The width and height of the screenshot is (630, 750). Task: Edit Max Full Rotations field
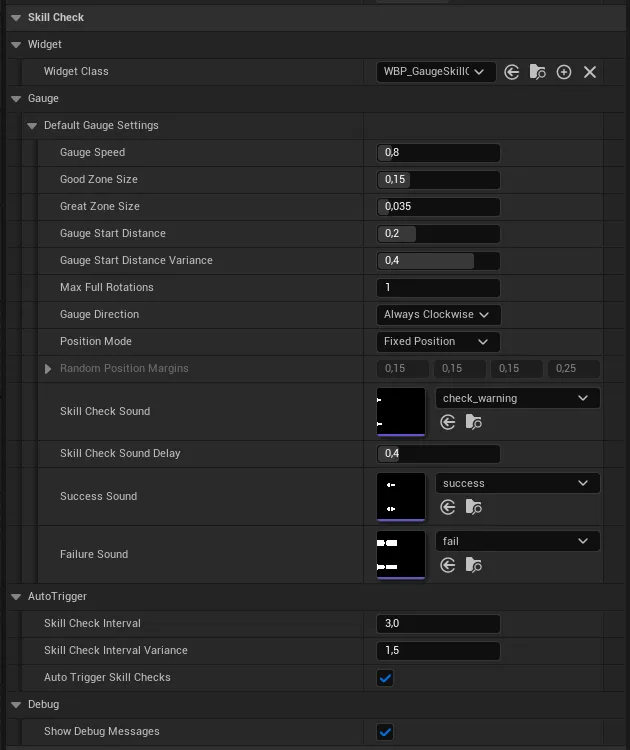pyautogui.click(x=438, y=287)
